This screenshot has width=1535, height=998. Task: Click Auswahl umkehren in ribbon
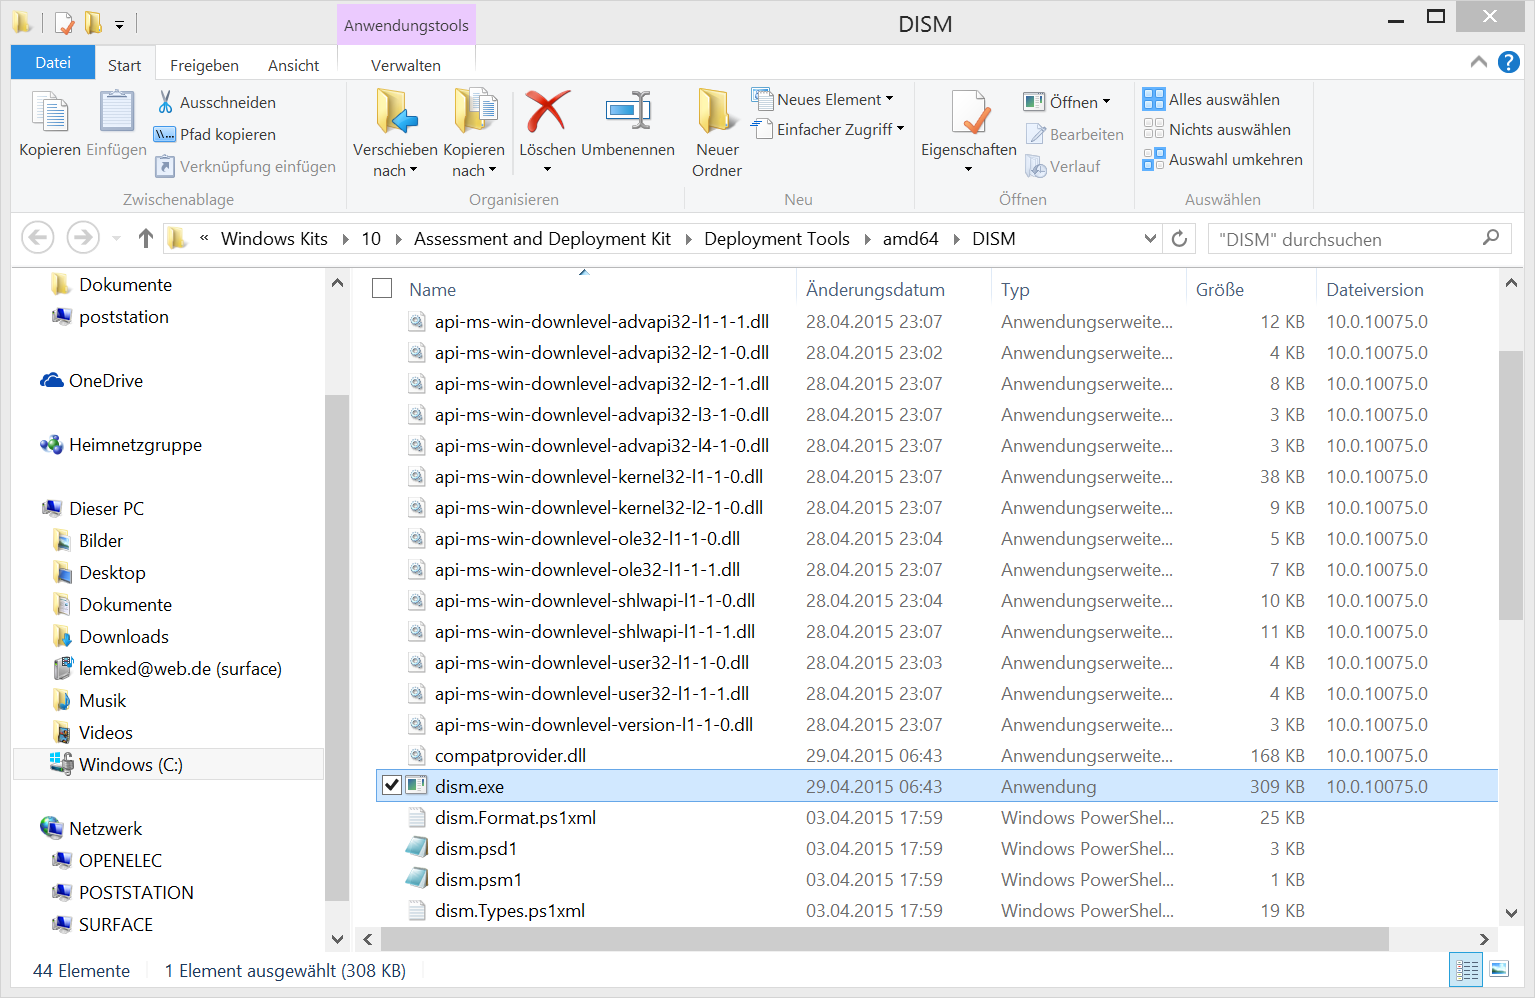click(1223, 159)
